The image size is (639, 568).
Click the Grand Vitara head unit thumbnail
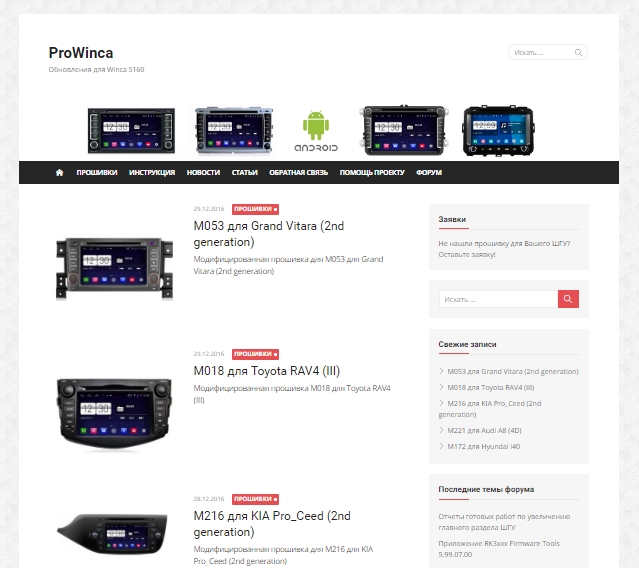click(x=114, y=269)
